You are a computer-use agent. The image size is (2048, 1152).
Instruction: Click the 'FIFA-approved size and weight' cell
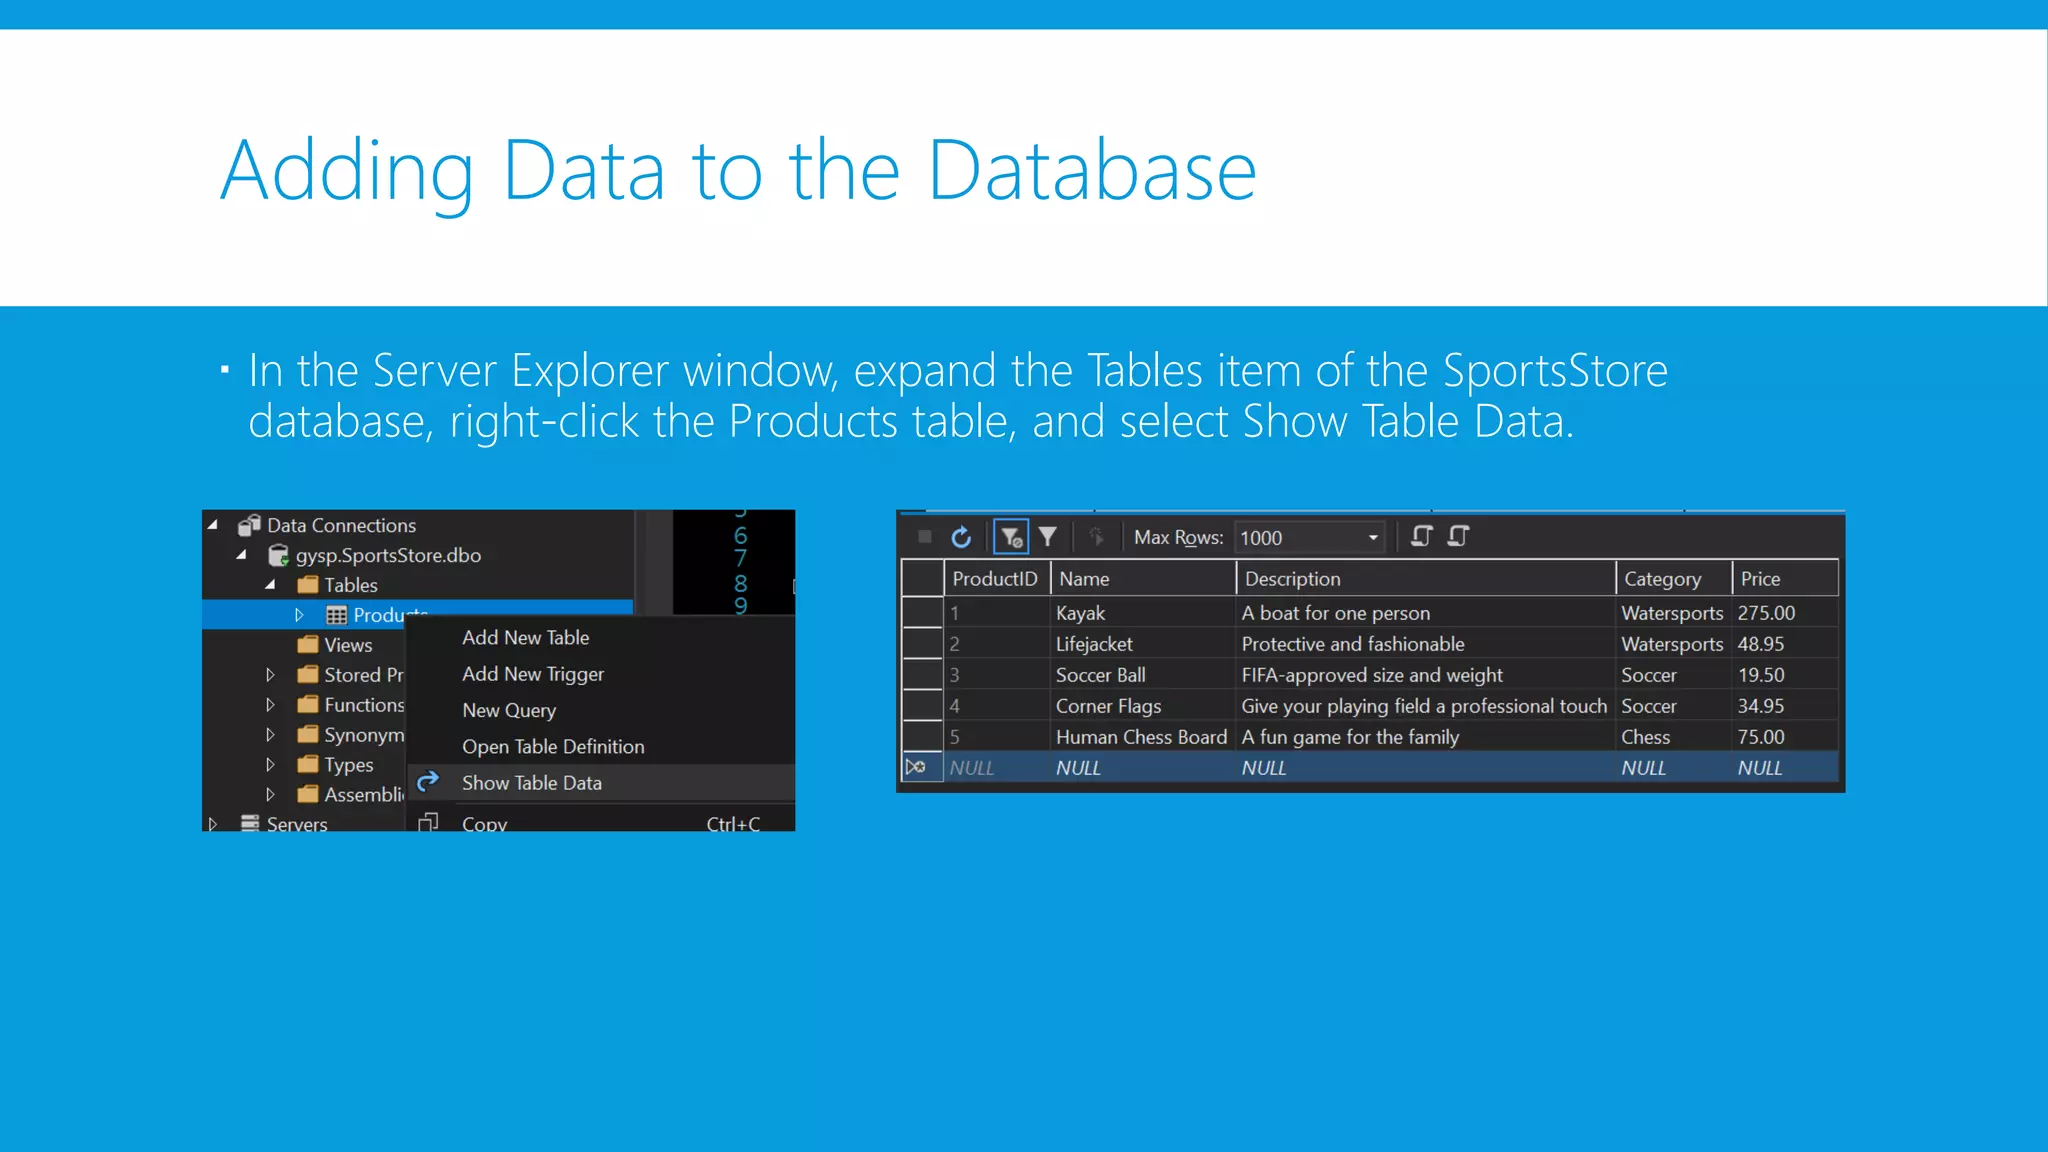pyautogui.click(x=1427, y=674)
